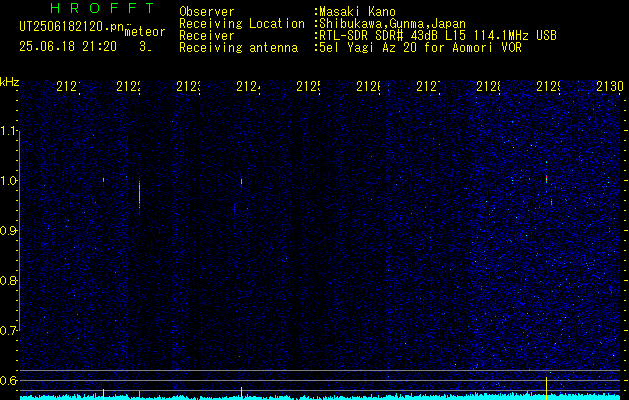The width and height of the screenshot is (629, 400).
Task: Click the 0.6 kHz frequency axis label
Action: pos(8,380)
